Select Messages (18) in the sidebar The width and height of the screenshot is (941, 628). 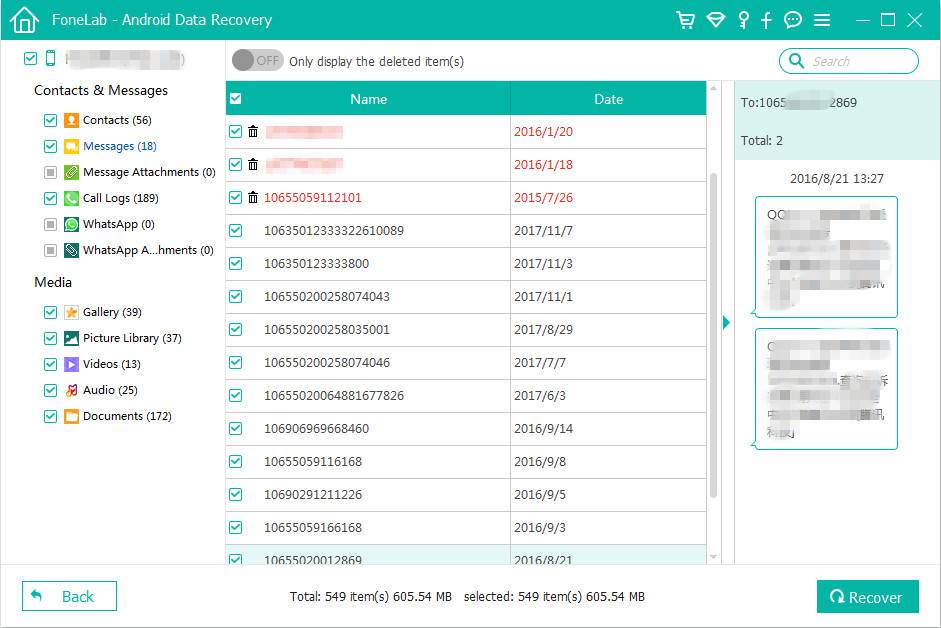(x=119, y=146)
